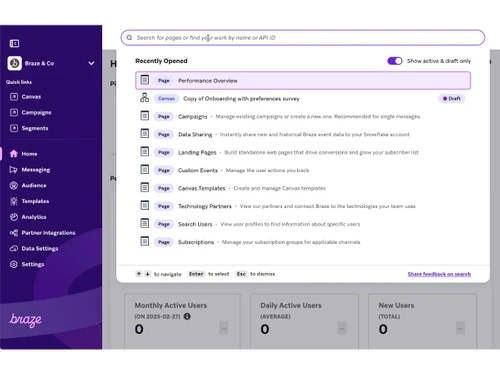This screenshot has height=375, width=500.
Task: Click the Segments quick link icon
Action: coord(14,128)
